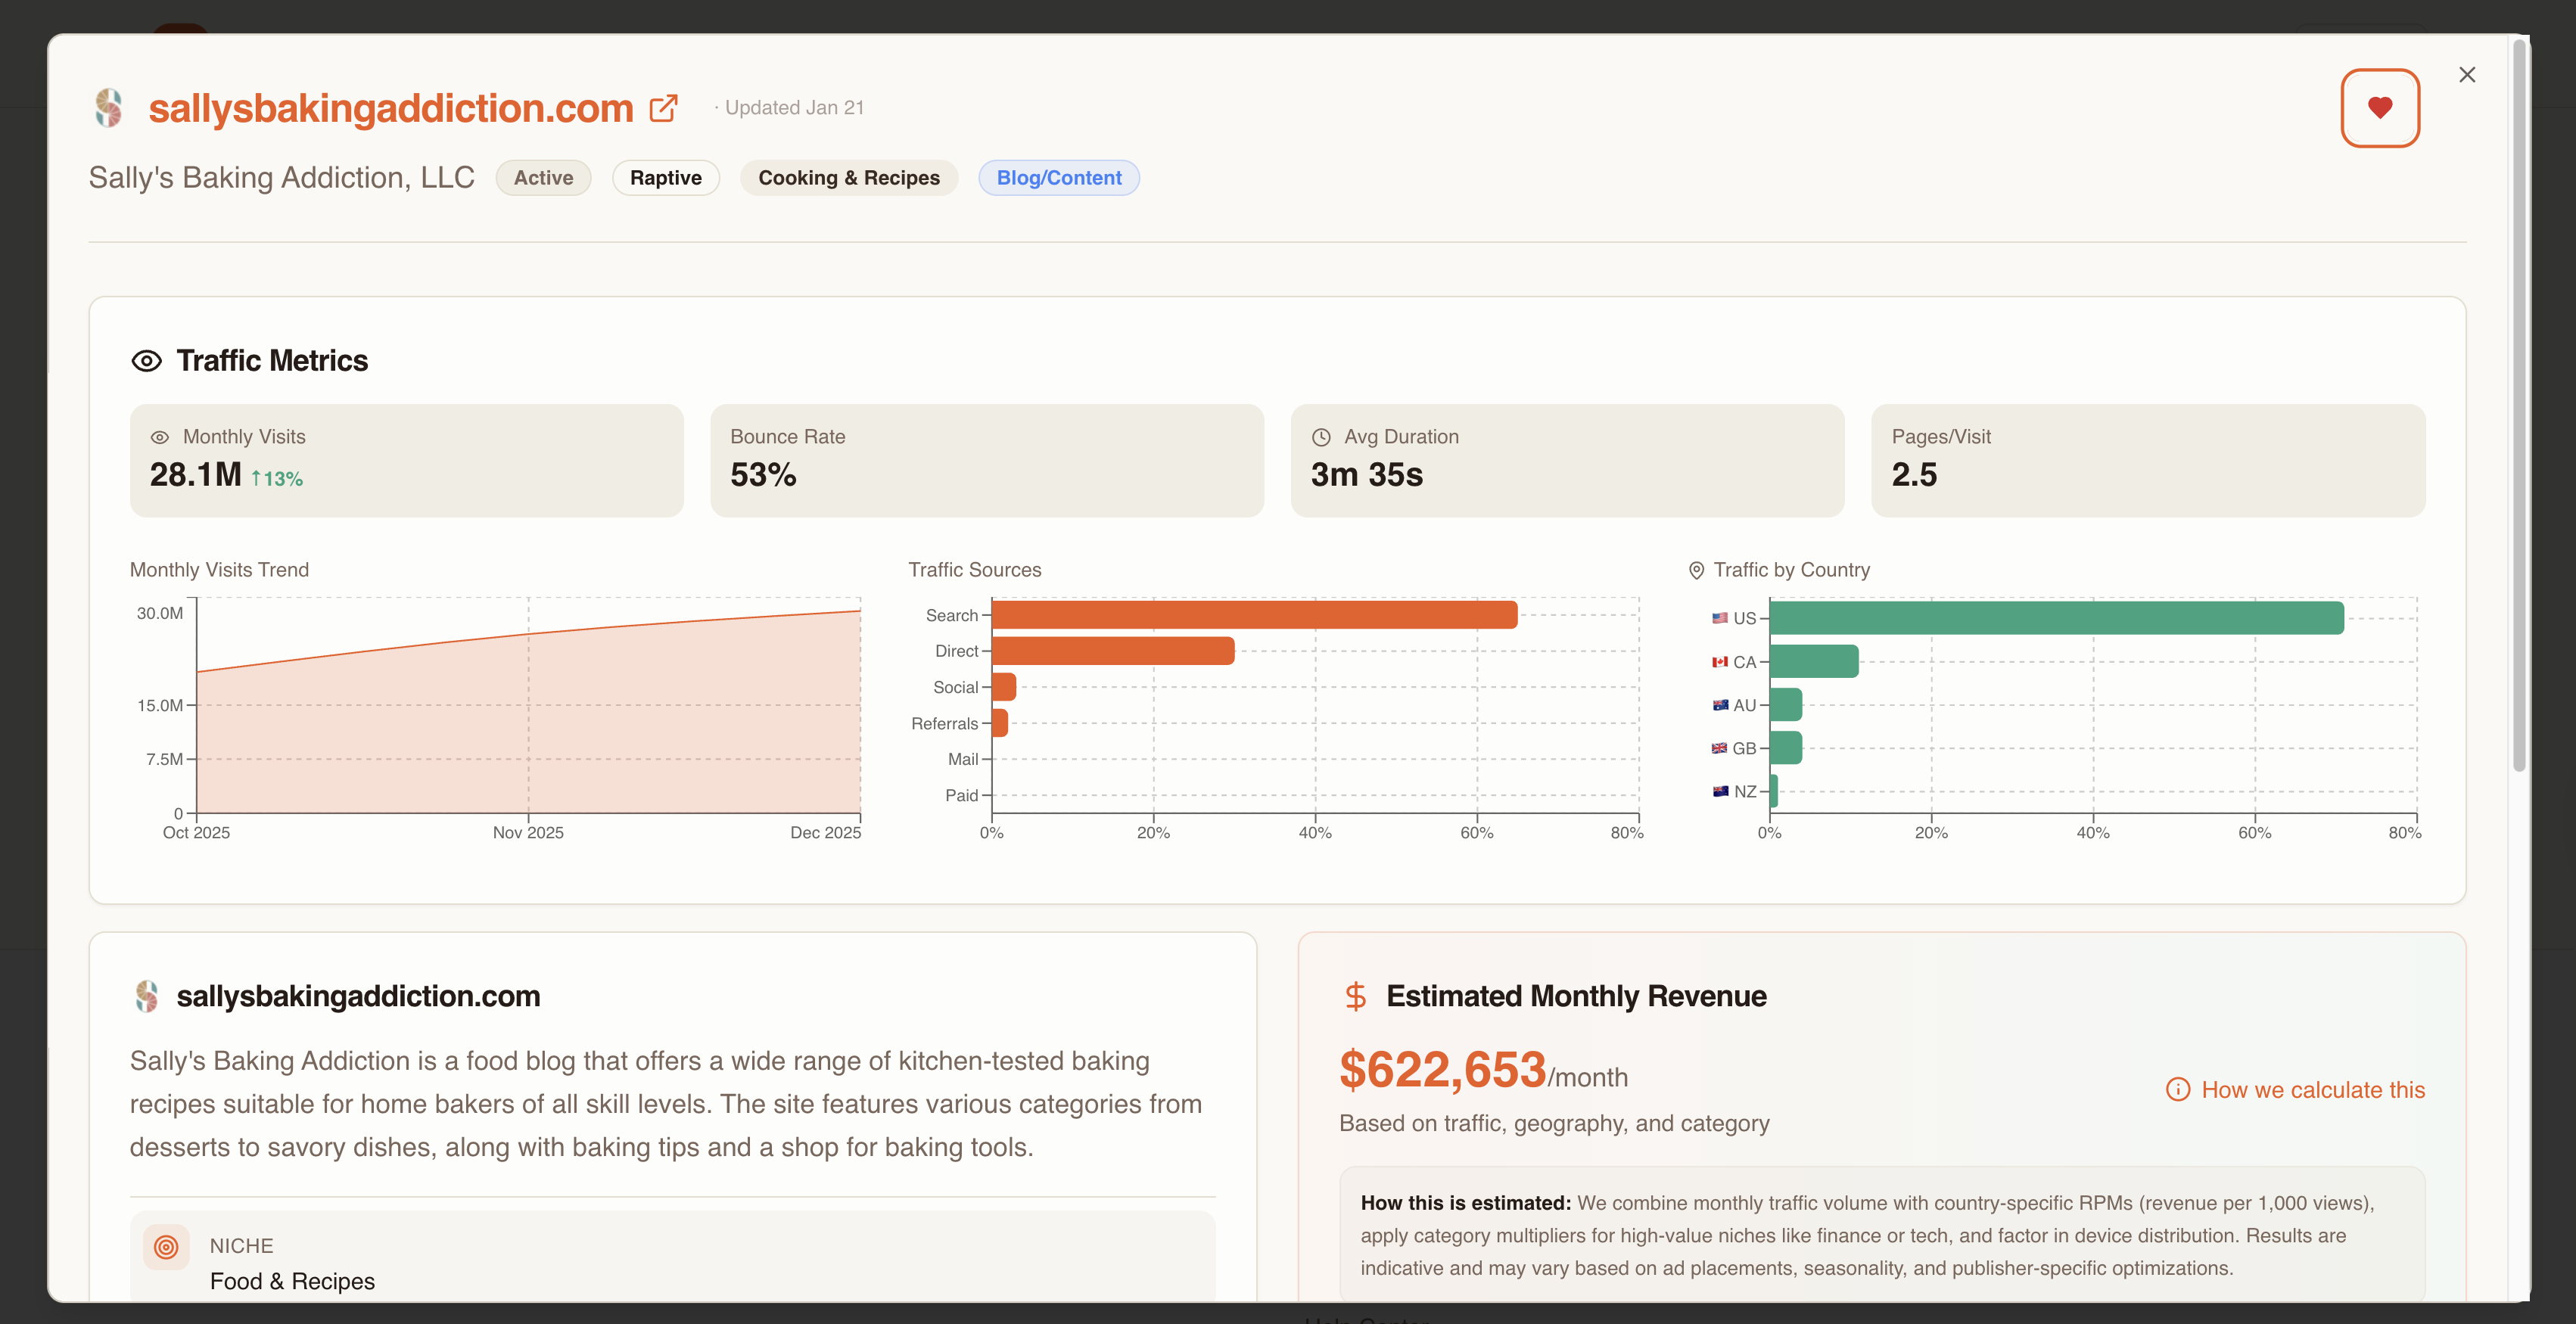Click the Estimated Monthly Revenue heading

[1576, 996]
